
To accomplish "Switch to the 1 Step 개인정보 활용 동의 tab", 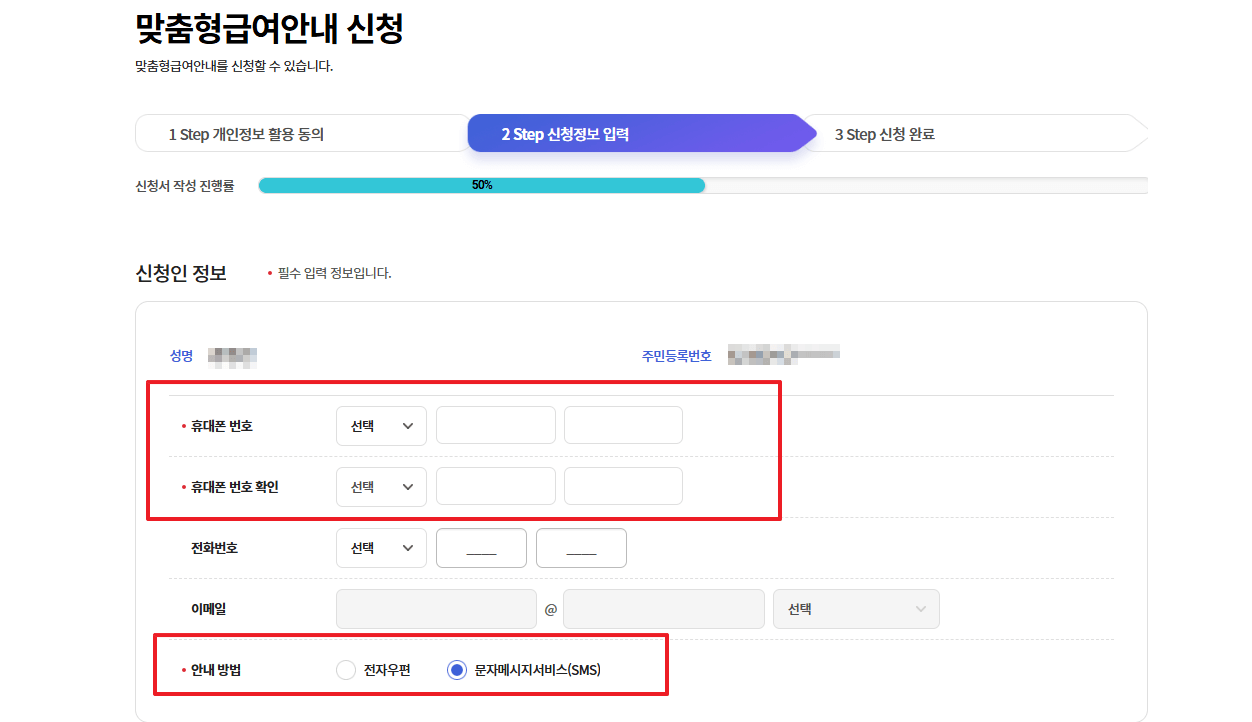I will (300, 132).
